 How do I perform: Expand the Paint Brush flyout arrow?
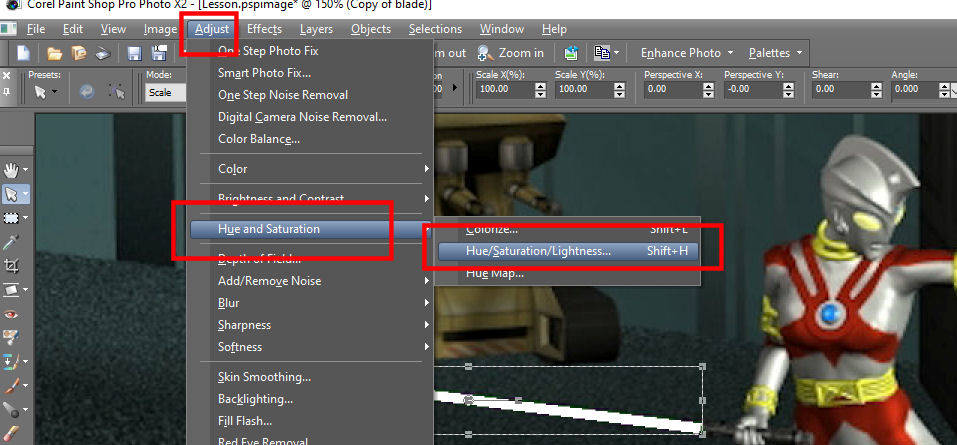(26, 386)
